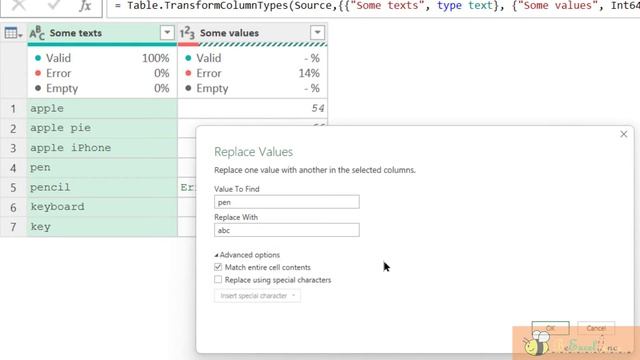Click row number 1
The image size is (640, 360).
coord(13,109)
